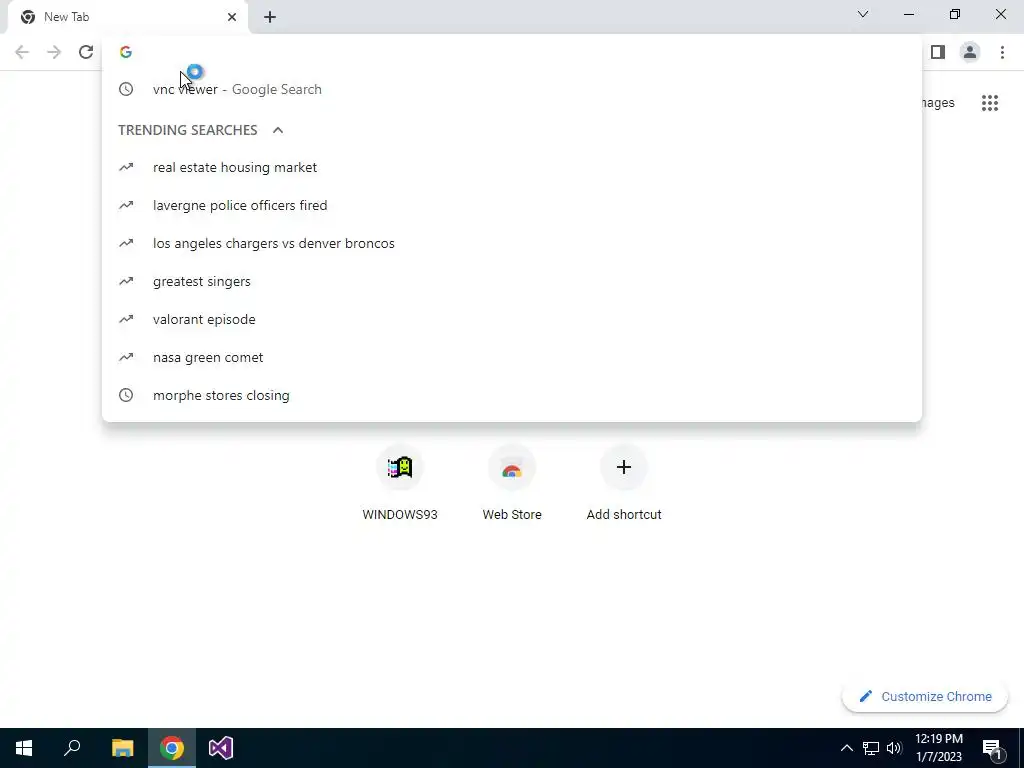Open the Windows Start menu
Viewport: 1024px width, 768px height.
pyautogui.click(x=24, y=748)
